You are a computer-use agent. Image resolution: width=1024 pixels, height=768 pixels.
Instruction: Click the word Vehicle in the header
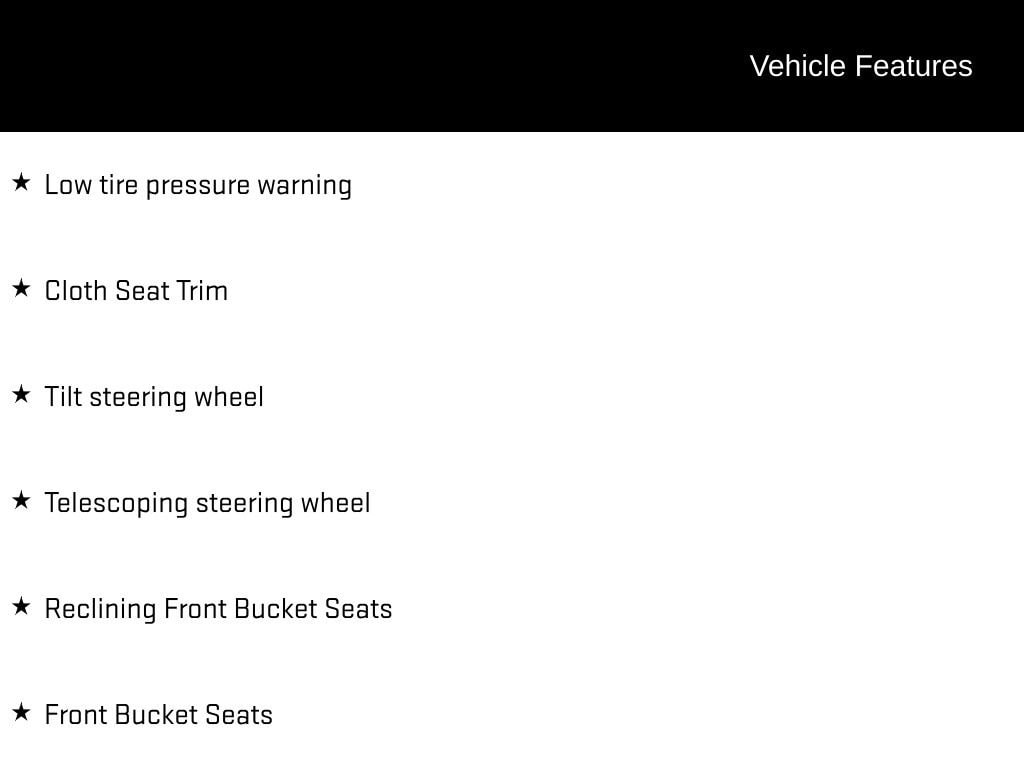click(x=798, y=66)
